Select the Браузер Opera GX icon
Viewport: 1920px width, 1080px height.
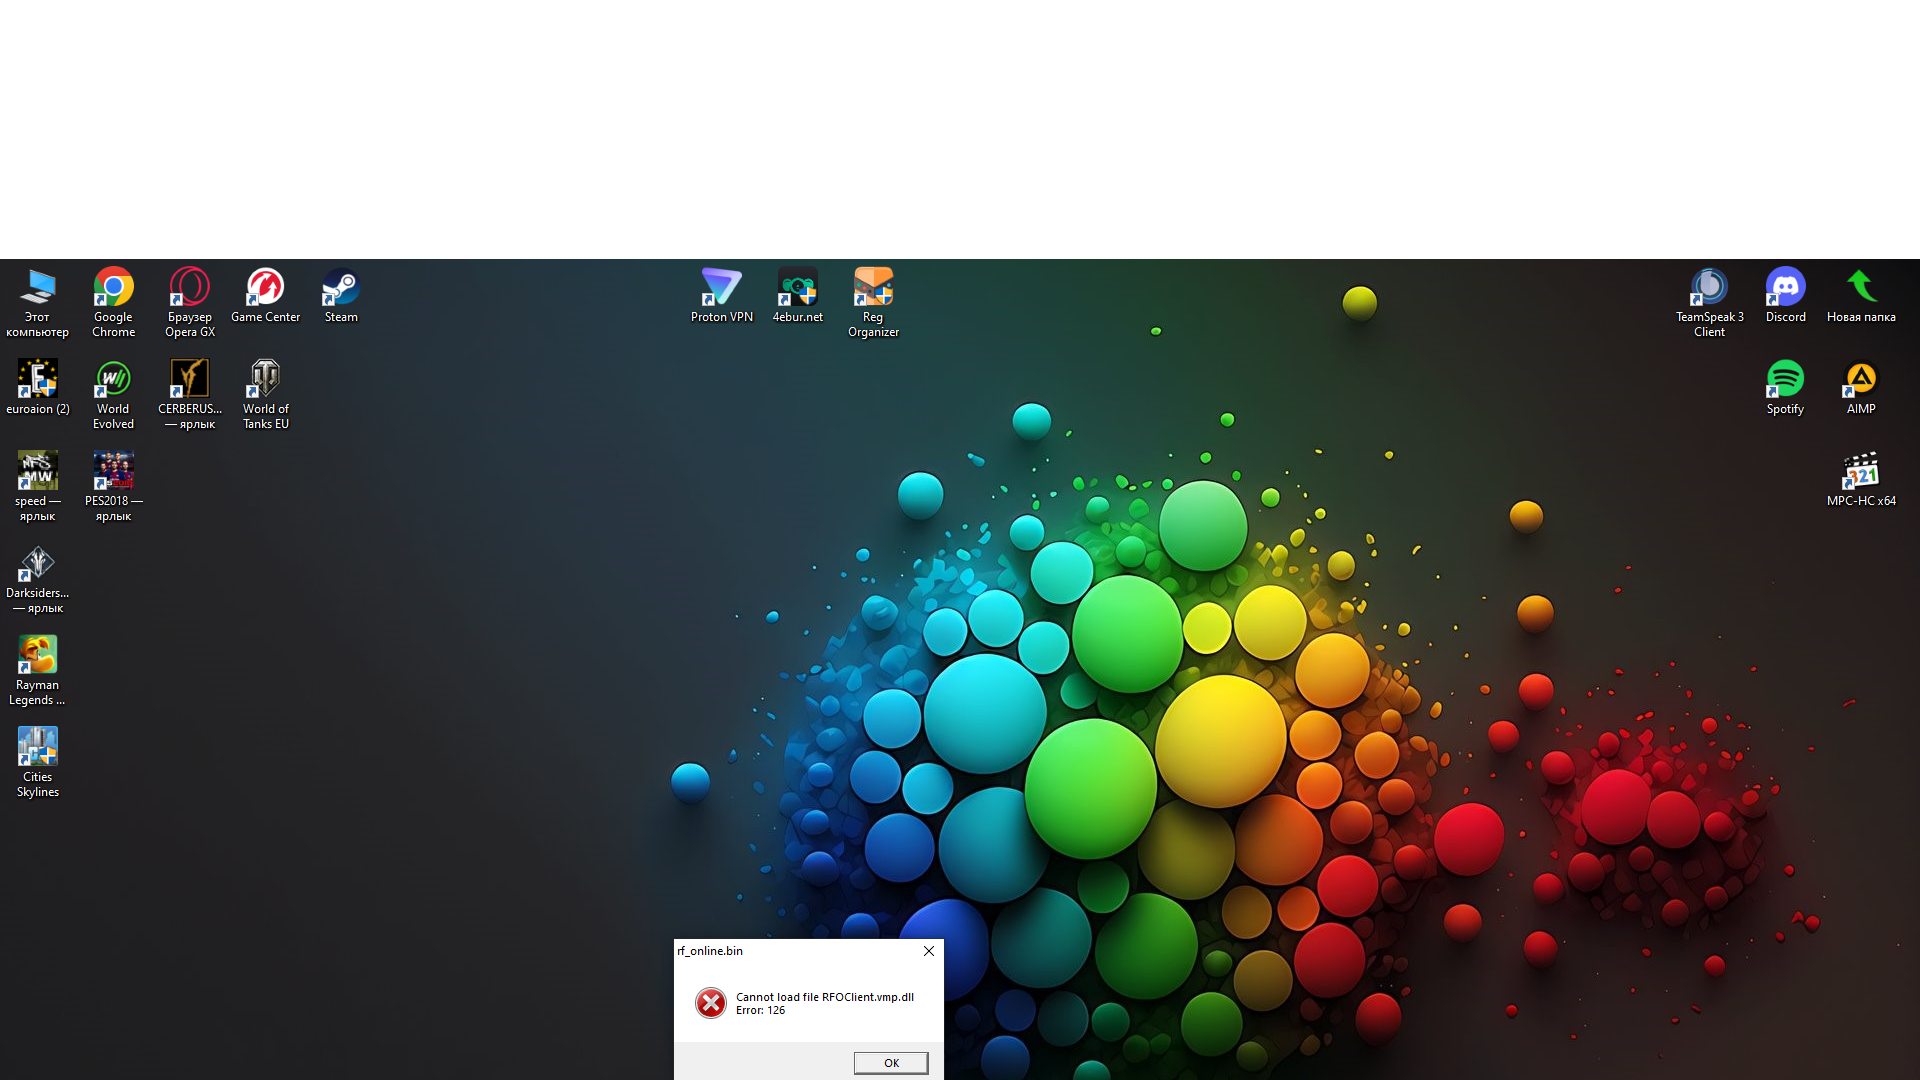point(189,302)
